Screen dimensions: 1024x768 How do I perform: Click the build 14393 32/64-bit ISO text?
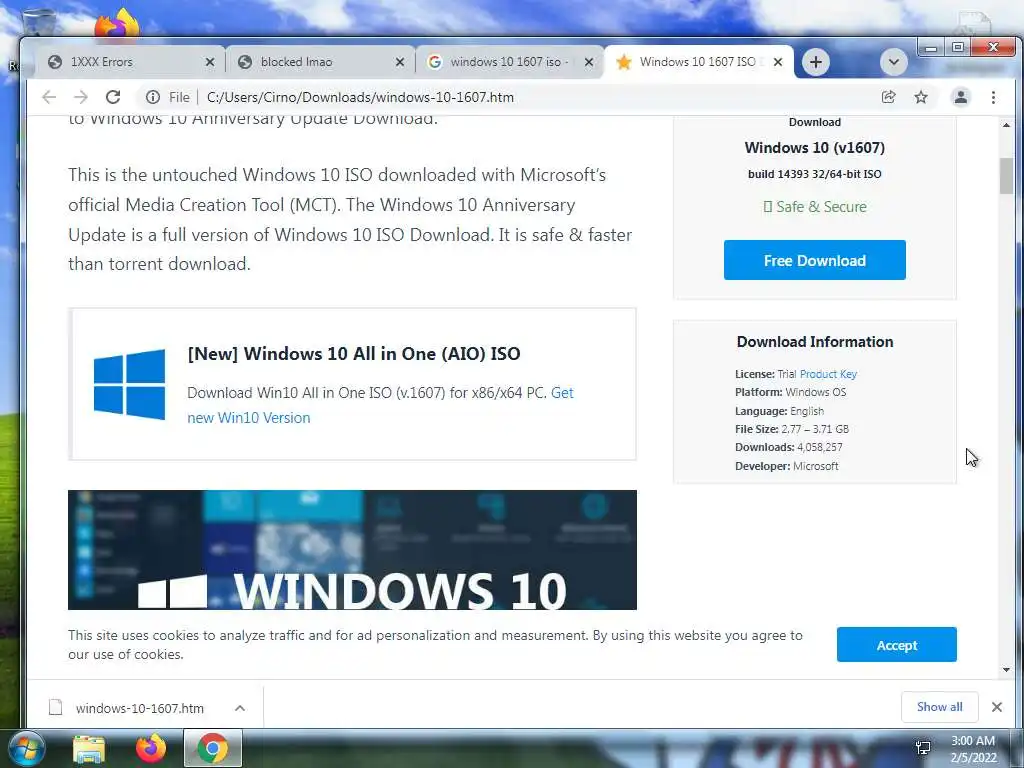click(814, 174)
